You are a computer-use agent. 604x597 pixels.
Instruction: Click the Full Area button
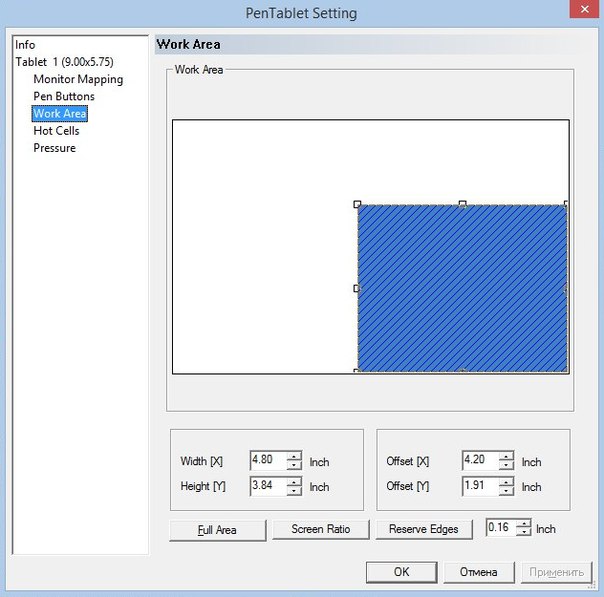coord(218,530)
